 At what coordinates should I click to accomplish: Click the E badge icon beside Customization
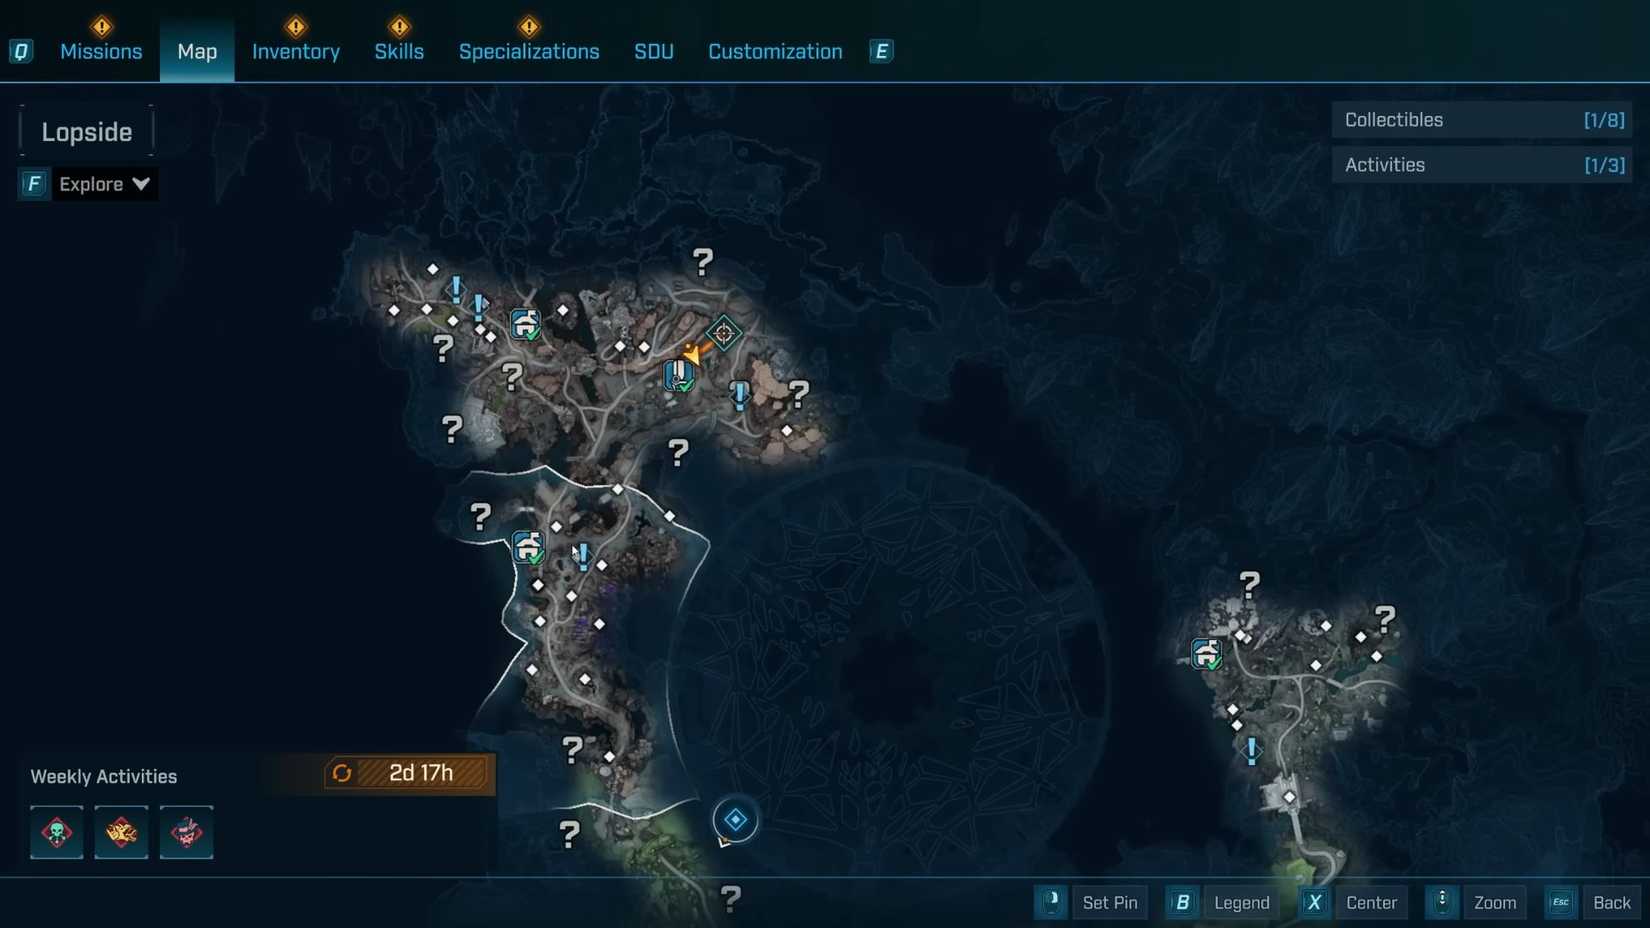(880, 51)
